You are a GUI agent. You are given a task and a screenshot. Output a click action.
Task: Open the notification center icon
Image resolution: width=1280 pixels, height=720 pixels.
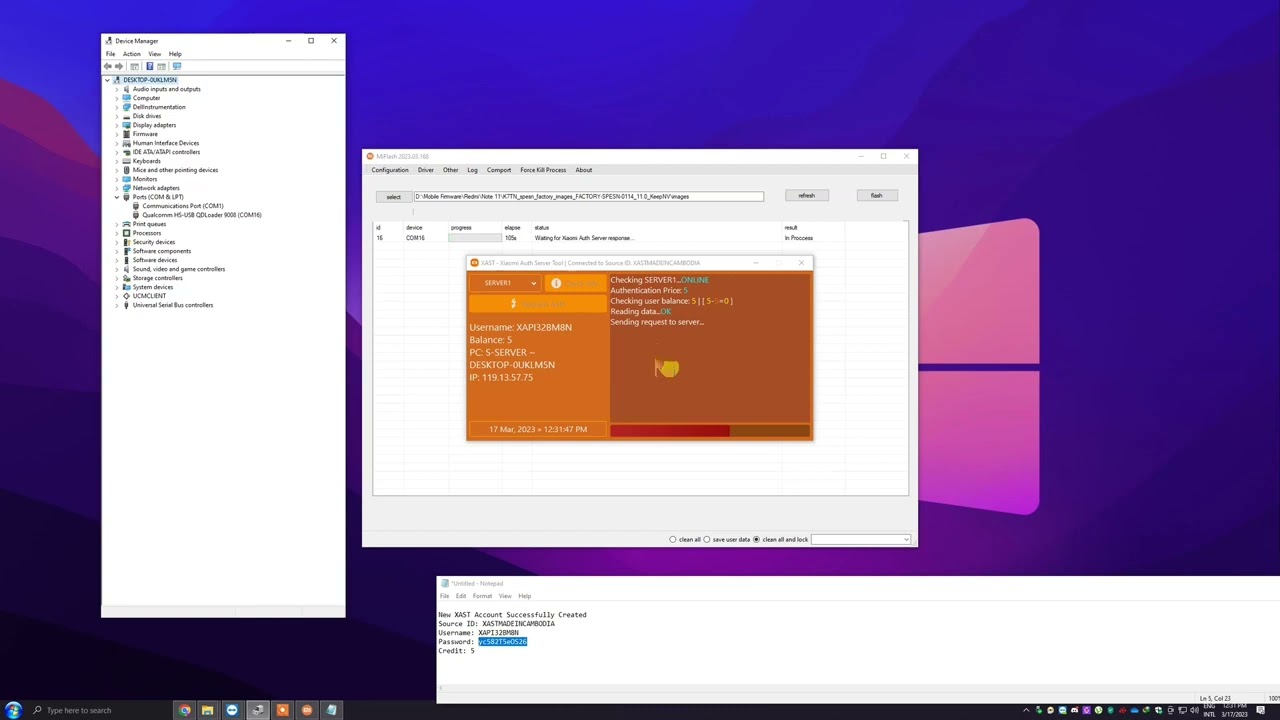(x=1261, y=710)
